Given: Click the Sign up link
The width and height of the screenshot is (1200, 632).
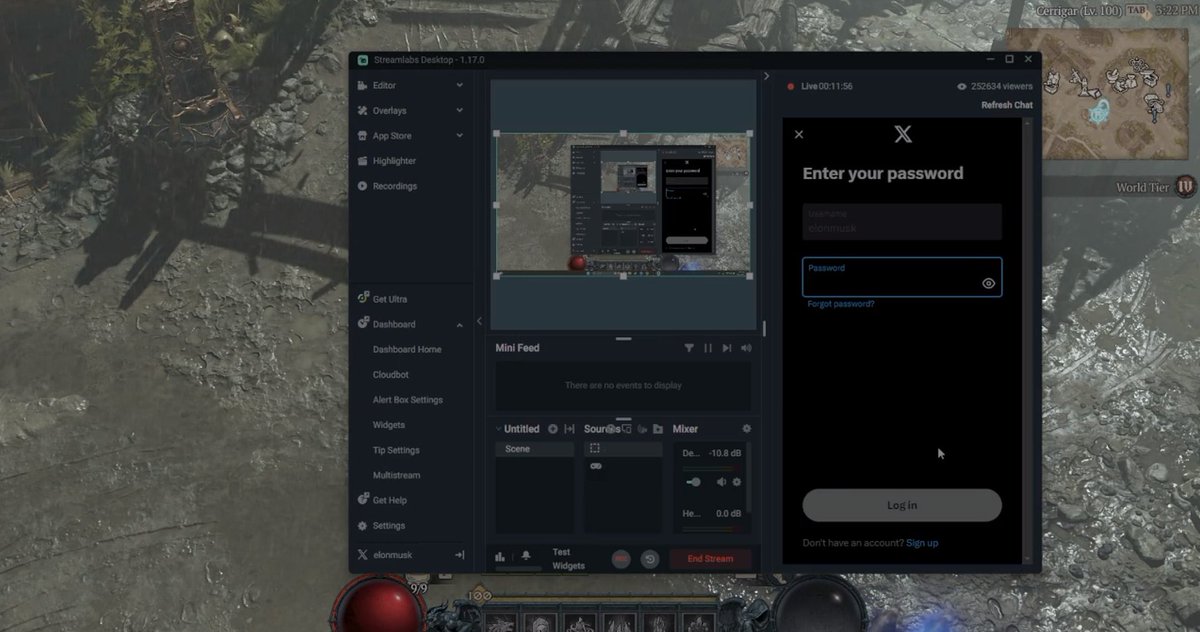Looking at the screenshot, I should click(x=922, y=543).
